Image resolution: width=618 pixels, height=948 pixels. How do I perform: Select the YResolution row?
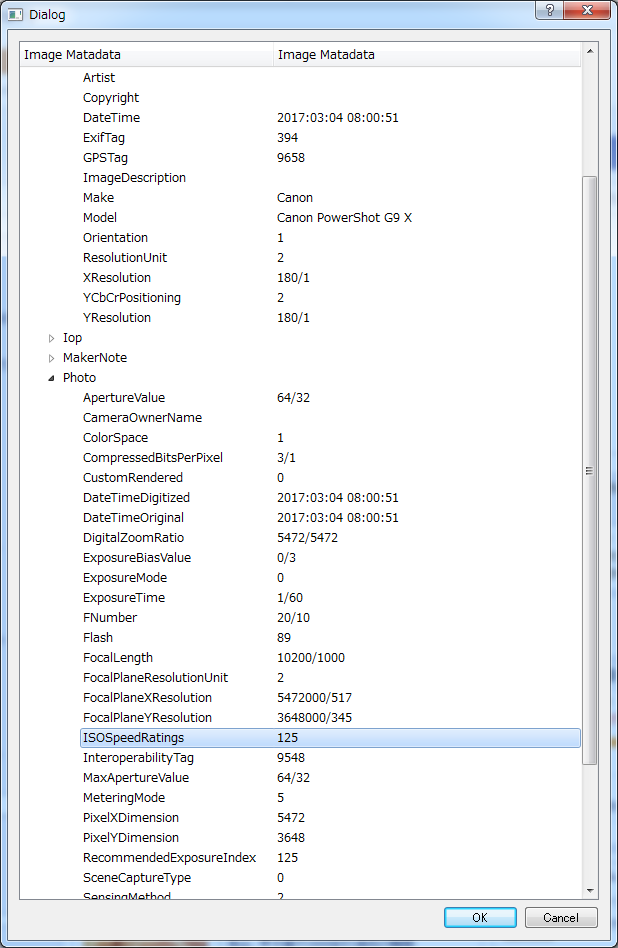coord(330,317)
